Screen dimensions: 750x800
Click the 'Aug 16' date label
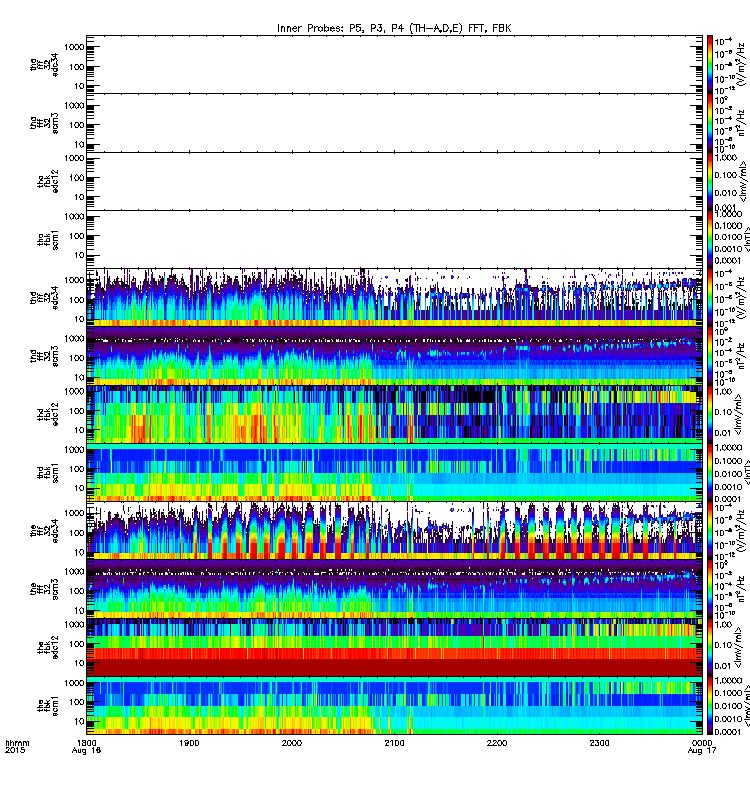[86, 751]
